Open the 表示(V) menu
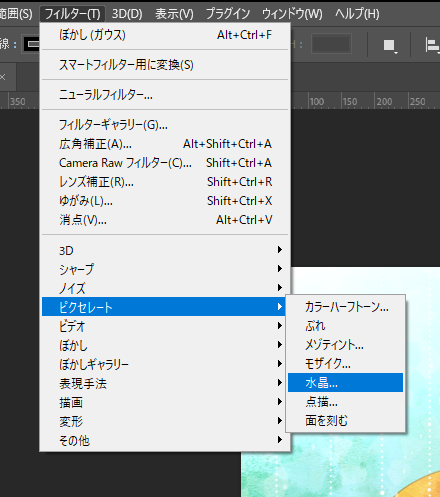This screenshot has width=440, height=497. 174,14
